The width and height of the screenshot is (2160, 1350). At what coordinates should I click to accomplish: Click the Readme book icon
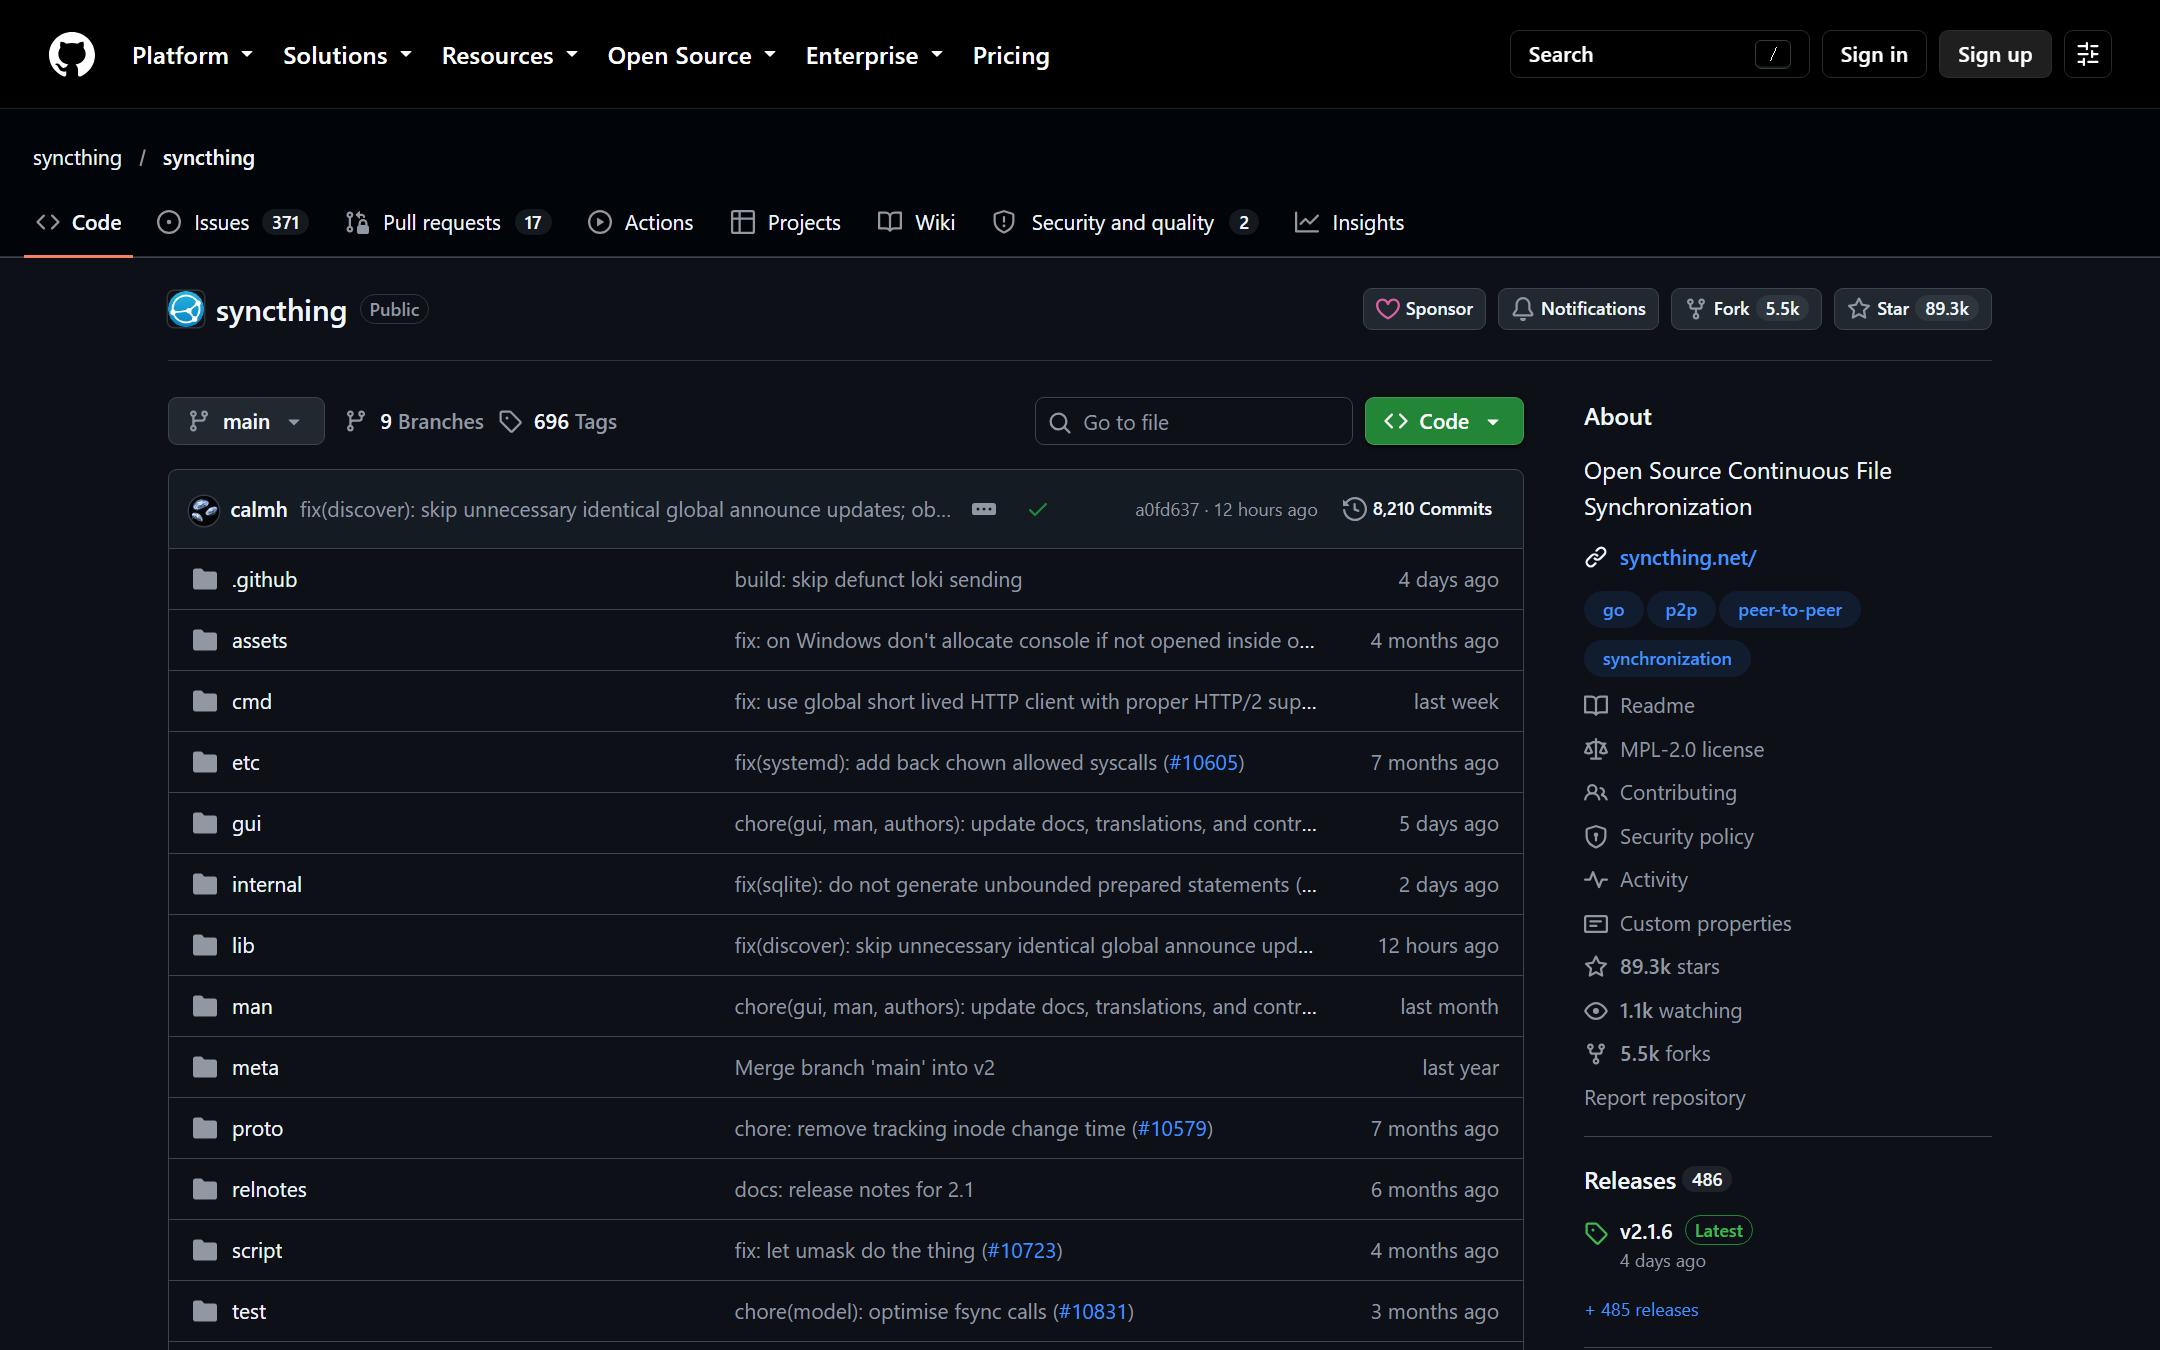1596,706
